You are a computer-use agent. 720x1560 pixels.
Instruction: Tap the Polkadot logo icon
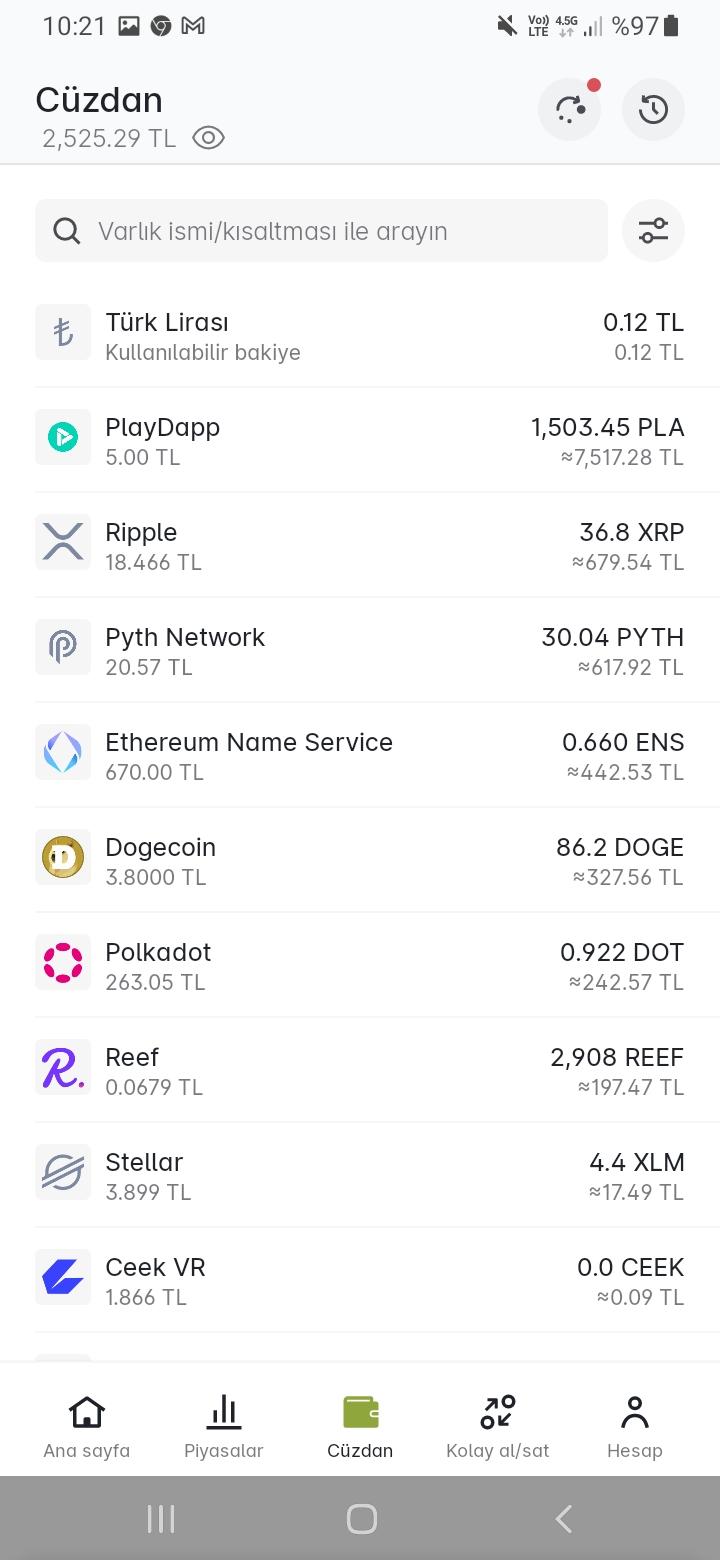click(x=63, y=962)
